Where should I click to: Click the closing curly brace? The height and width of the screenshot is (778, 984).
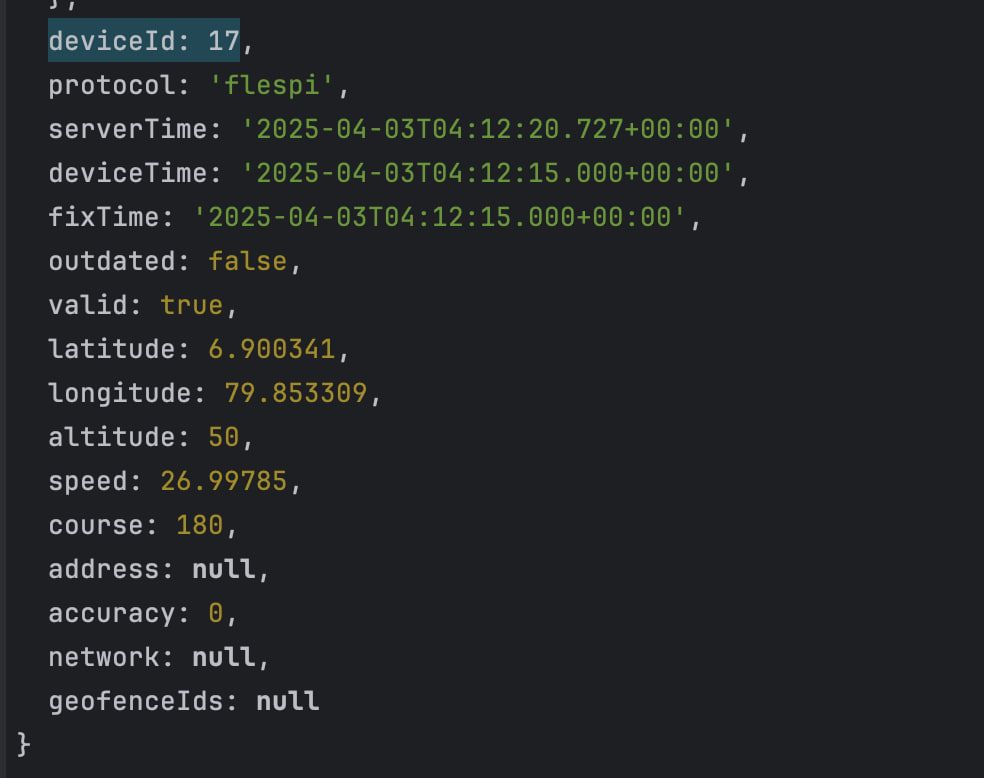coord(24,744)
